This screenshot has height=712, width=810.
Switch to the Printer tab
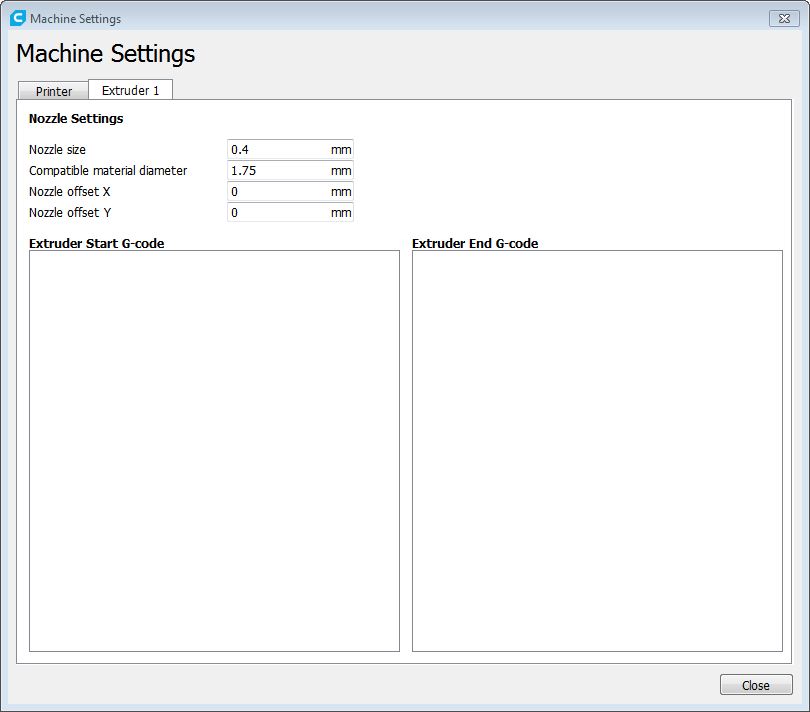click(x=54, y=91)
